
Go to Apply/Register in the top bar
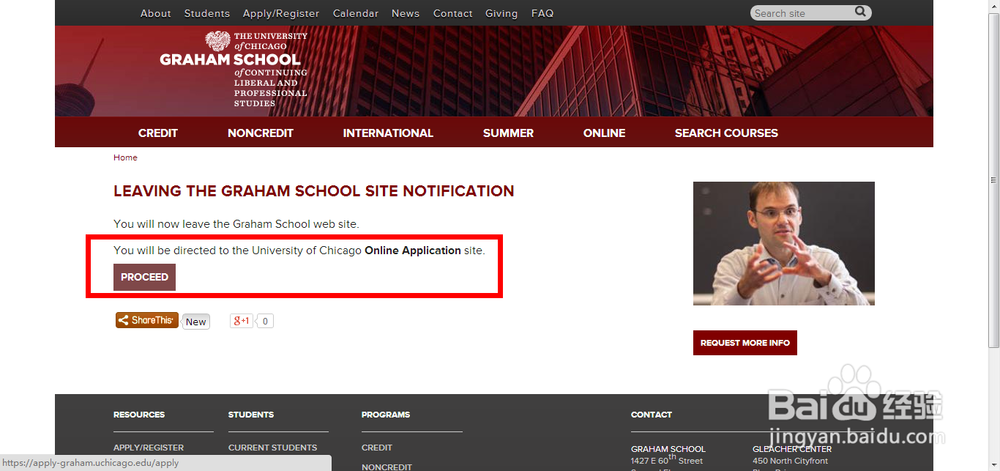[x=281, y=13]
